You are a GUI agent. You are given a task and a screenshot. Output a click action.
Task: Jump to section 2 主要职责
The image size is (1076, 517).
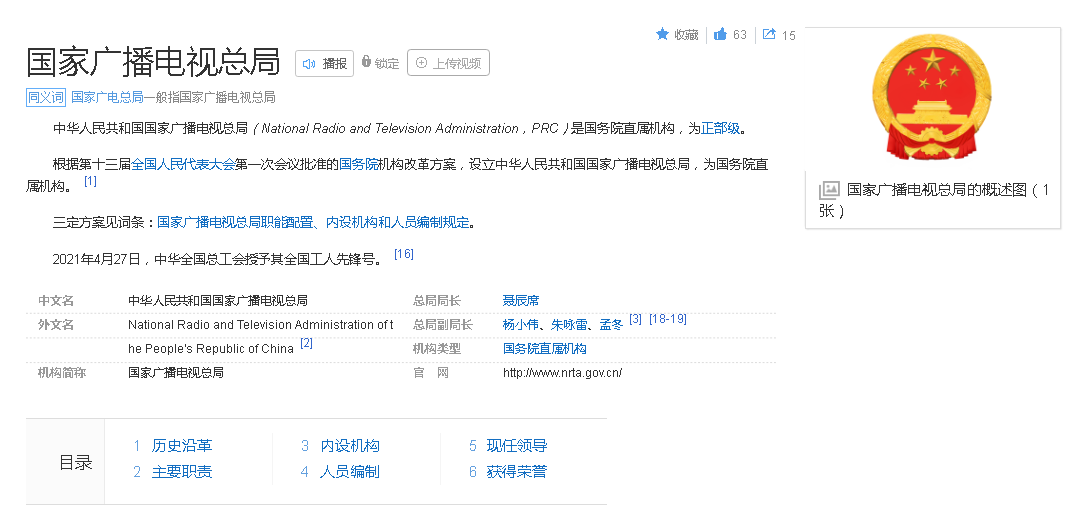(x=182, y=472)
